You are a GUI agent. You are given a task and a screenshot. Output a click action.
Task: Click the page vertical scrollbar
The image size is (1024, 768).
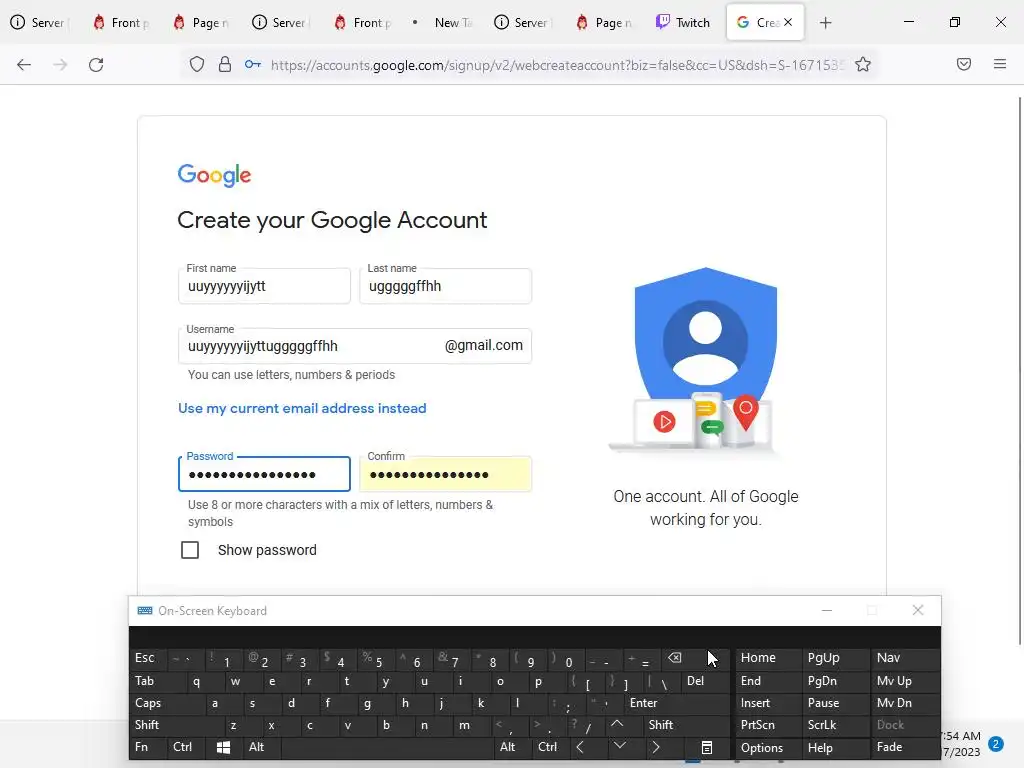tap(1020, 370)
